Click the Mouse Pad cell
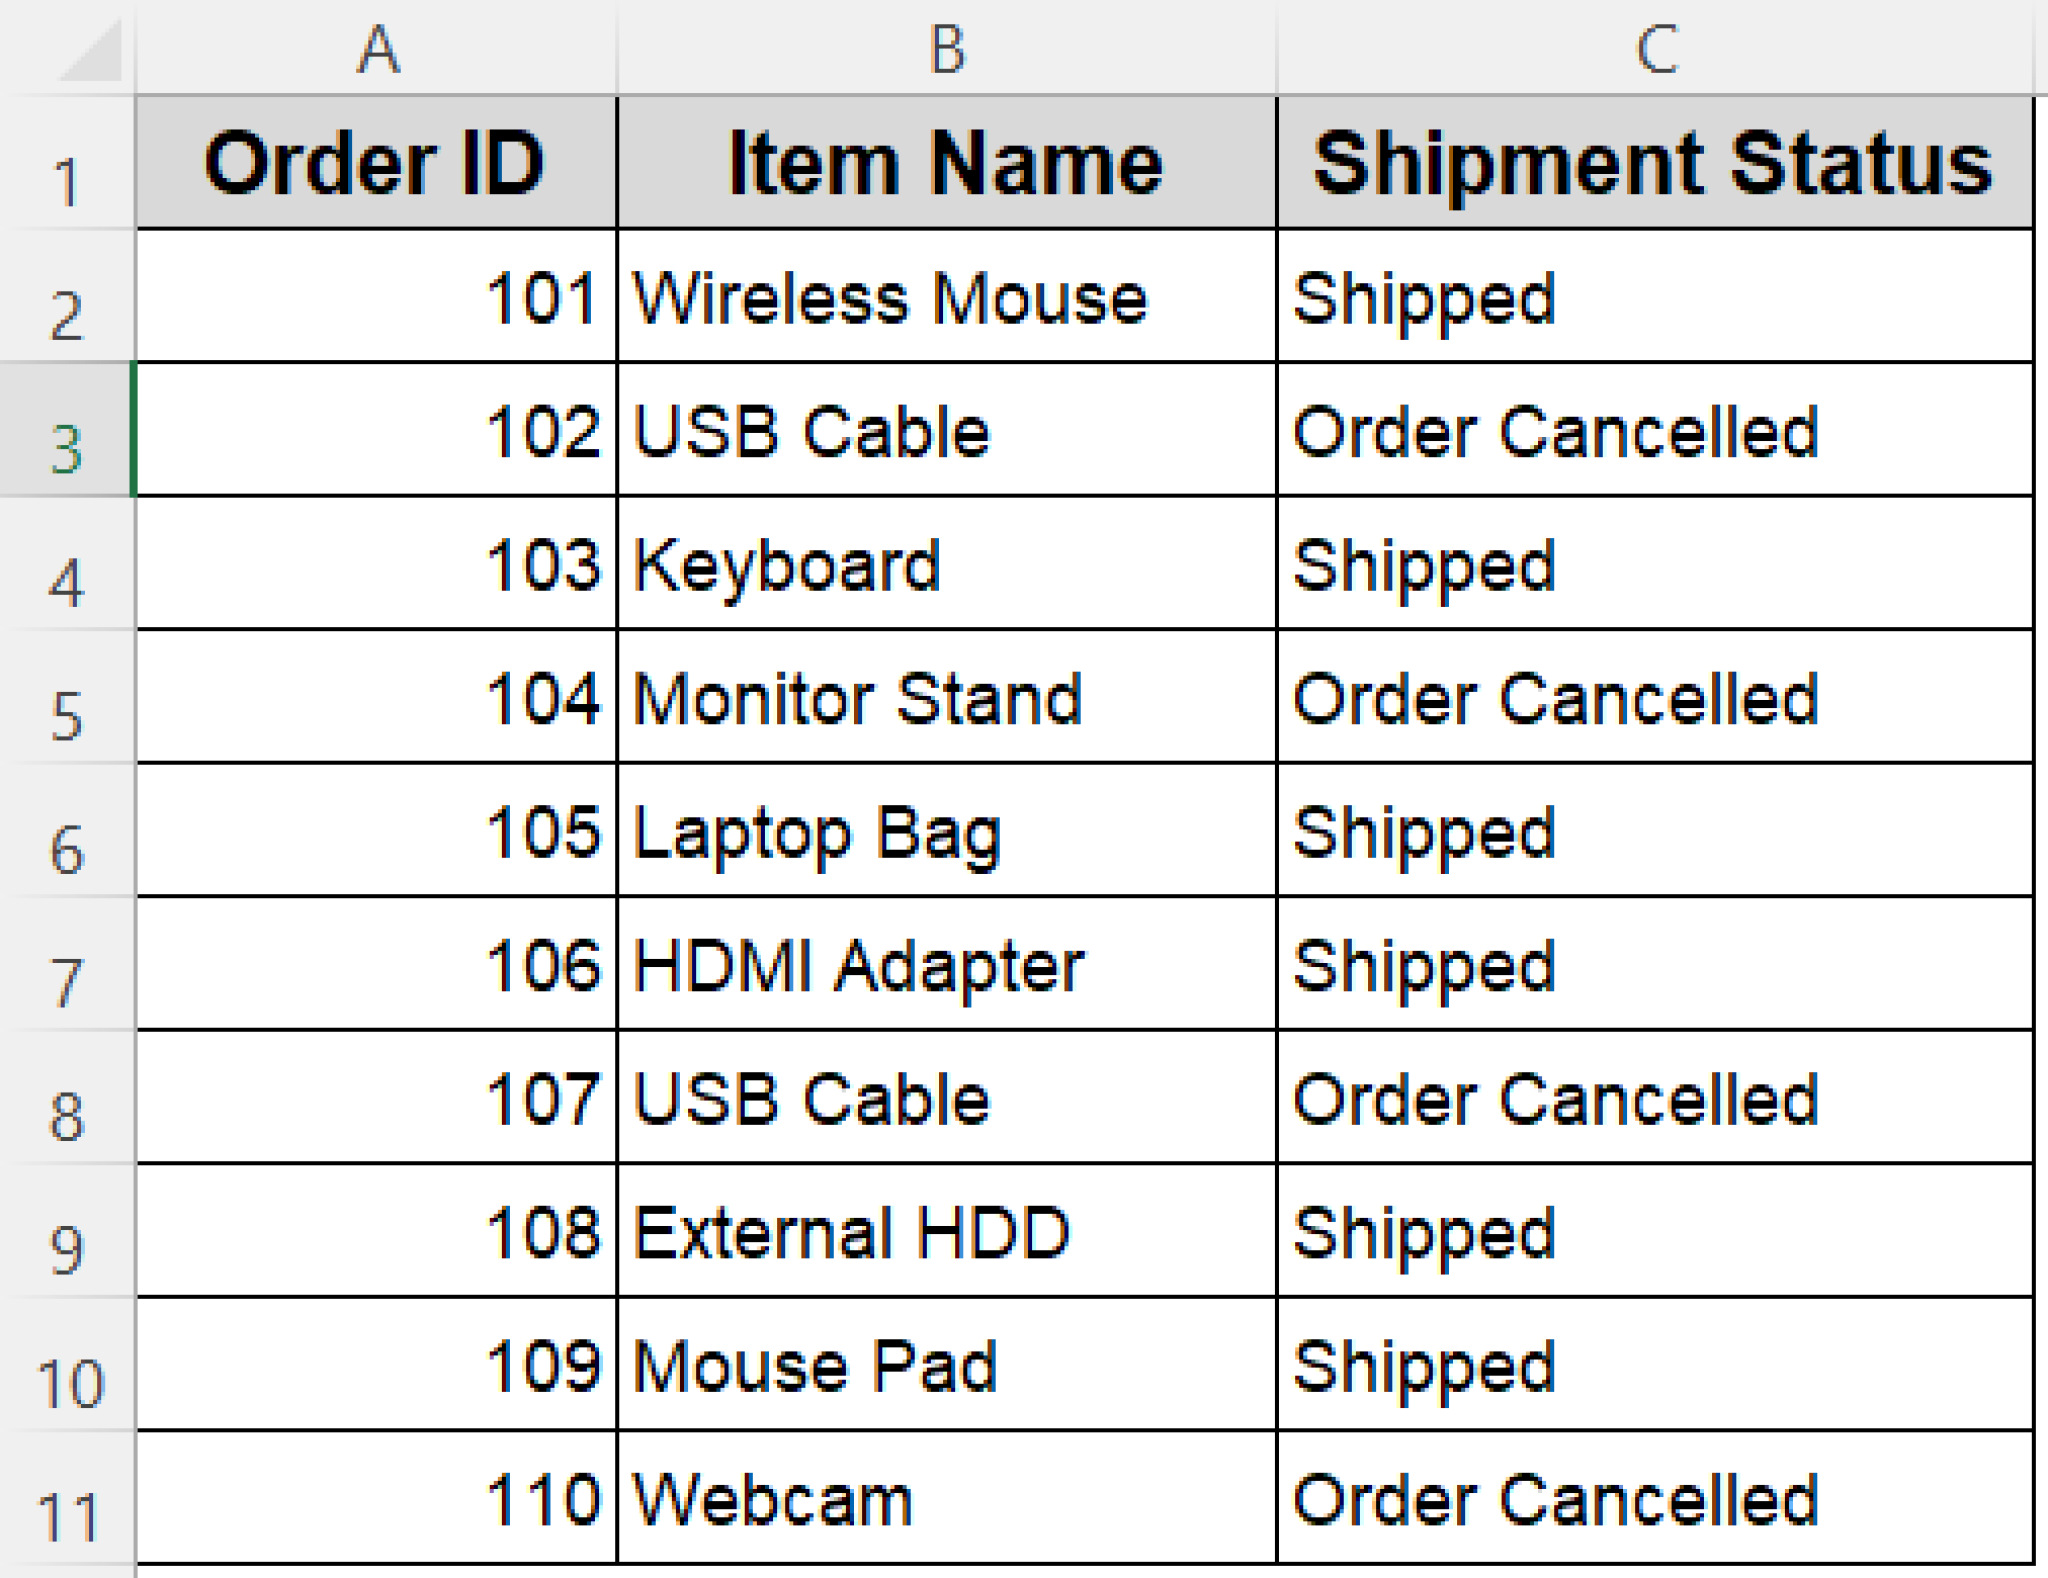The image size is (2048, 1578). 947,1366
